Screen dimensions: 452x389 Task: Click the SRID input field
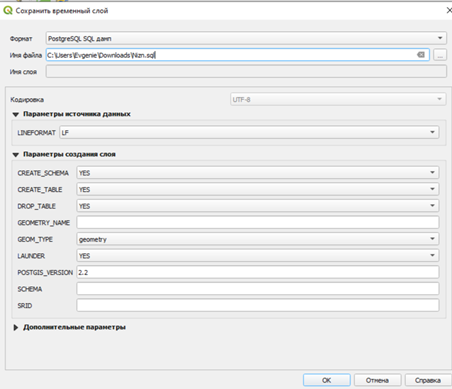coord(258,305)
